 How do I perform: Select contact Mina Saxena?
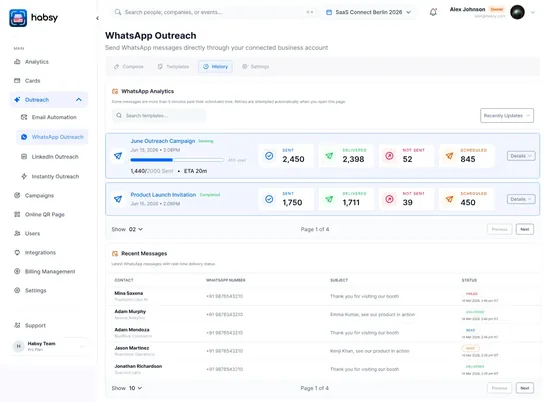[129, 293]
